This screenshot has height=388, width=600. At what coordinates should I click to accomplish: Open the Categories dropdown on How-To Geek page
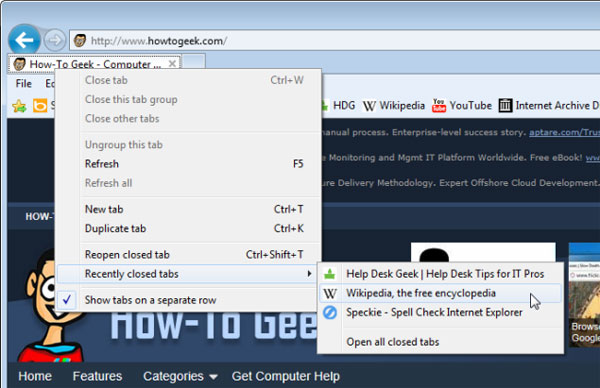[180, 377]
